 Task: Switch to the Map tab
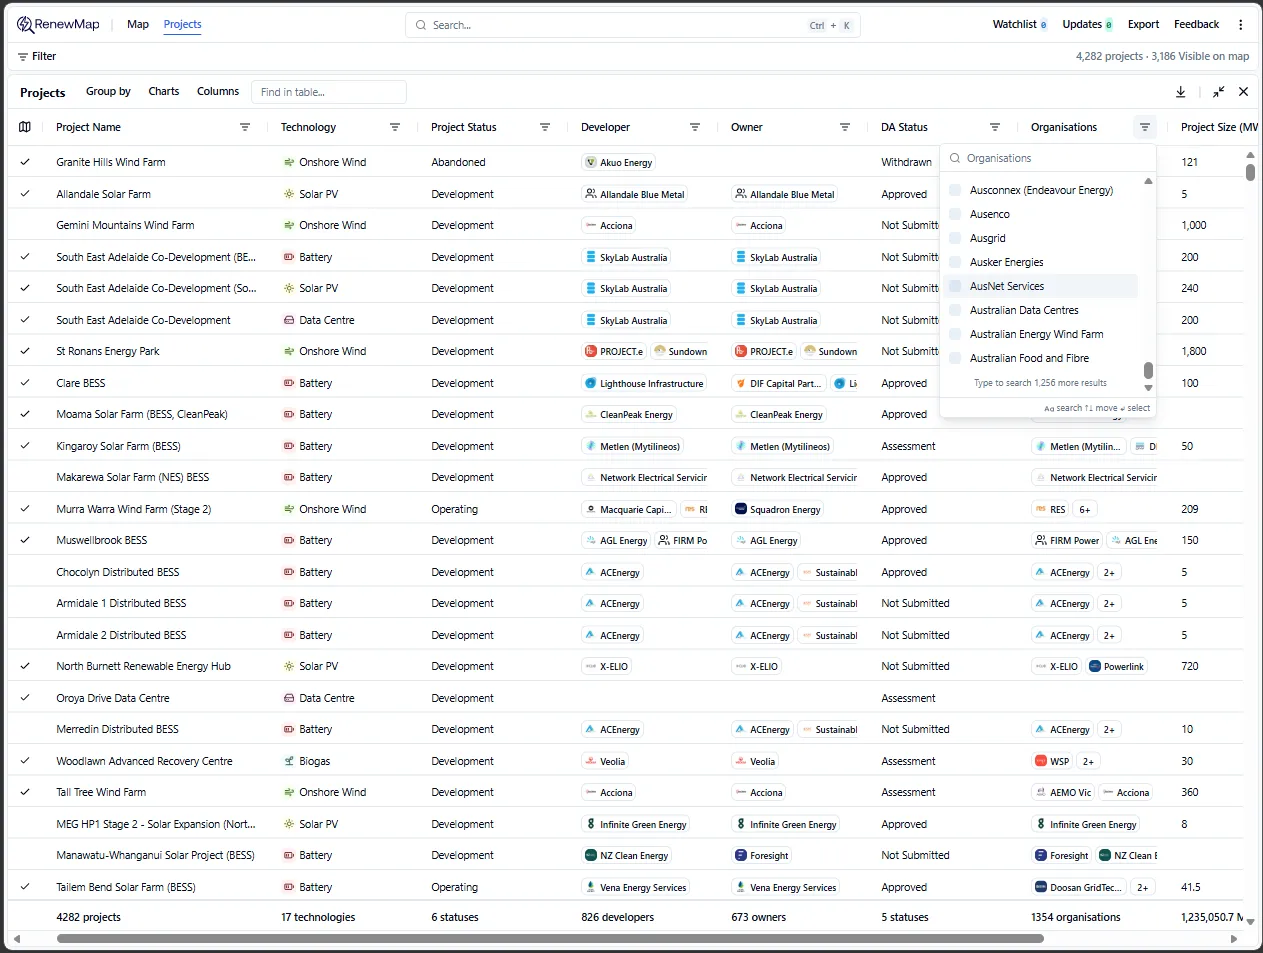pos(137,23)
